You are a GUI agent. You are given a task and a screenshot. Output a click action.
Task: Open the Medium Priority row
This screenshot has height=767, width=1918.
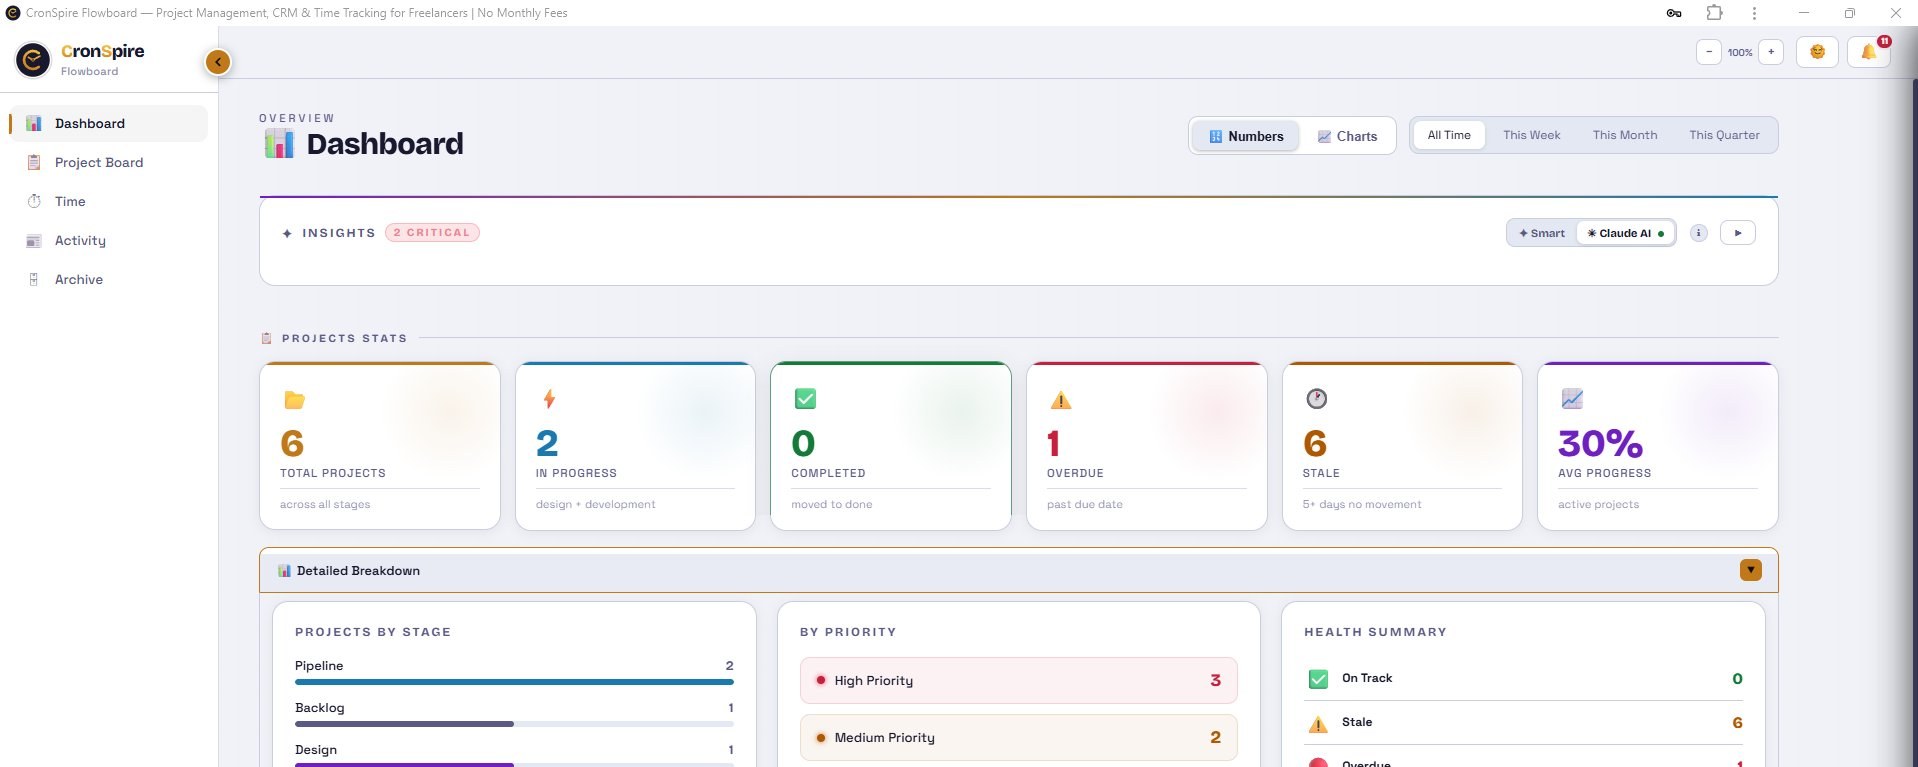click(1018, 737)
